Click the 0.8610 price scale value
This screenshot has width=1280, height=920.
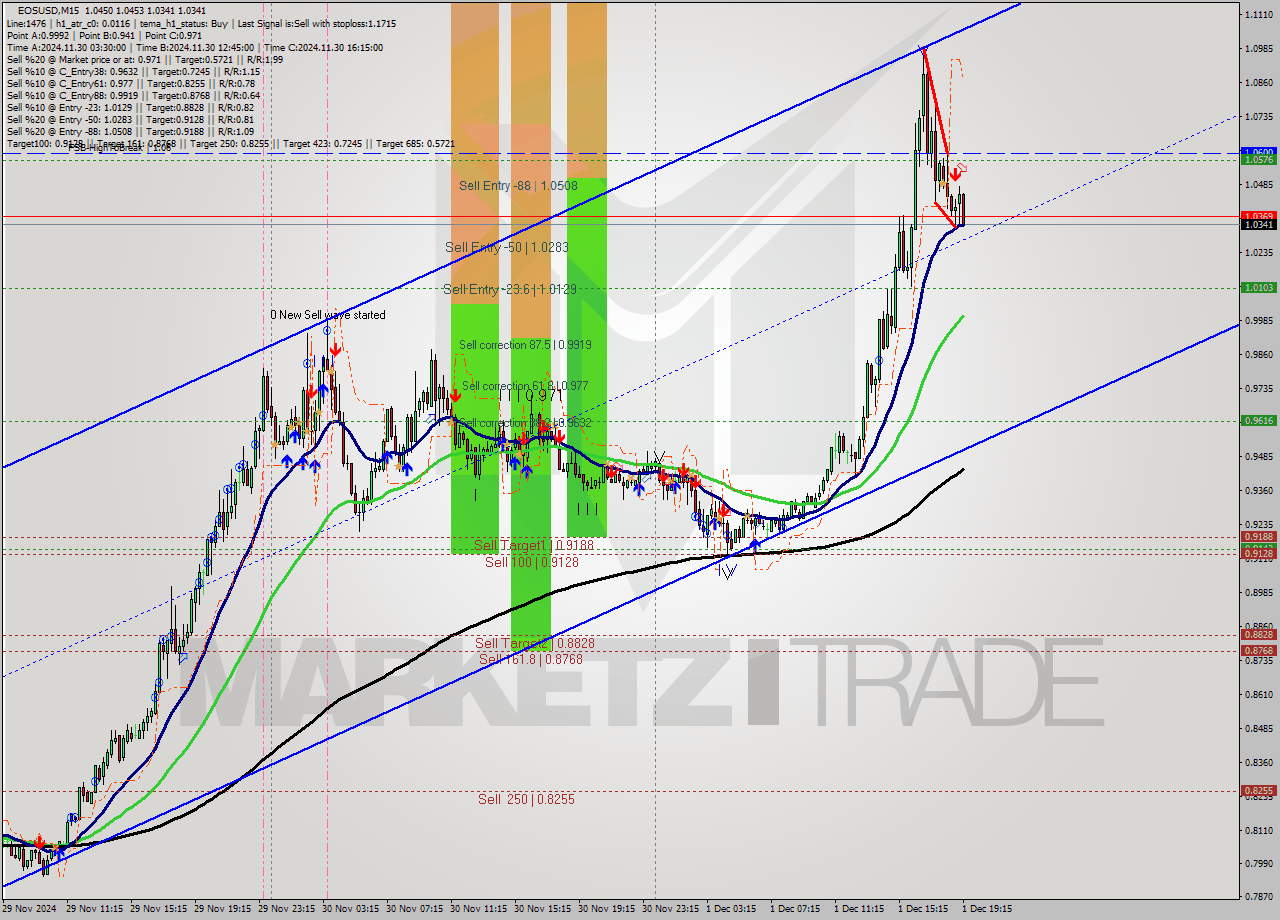click(1258, 694)
